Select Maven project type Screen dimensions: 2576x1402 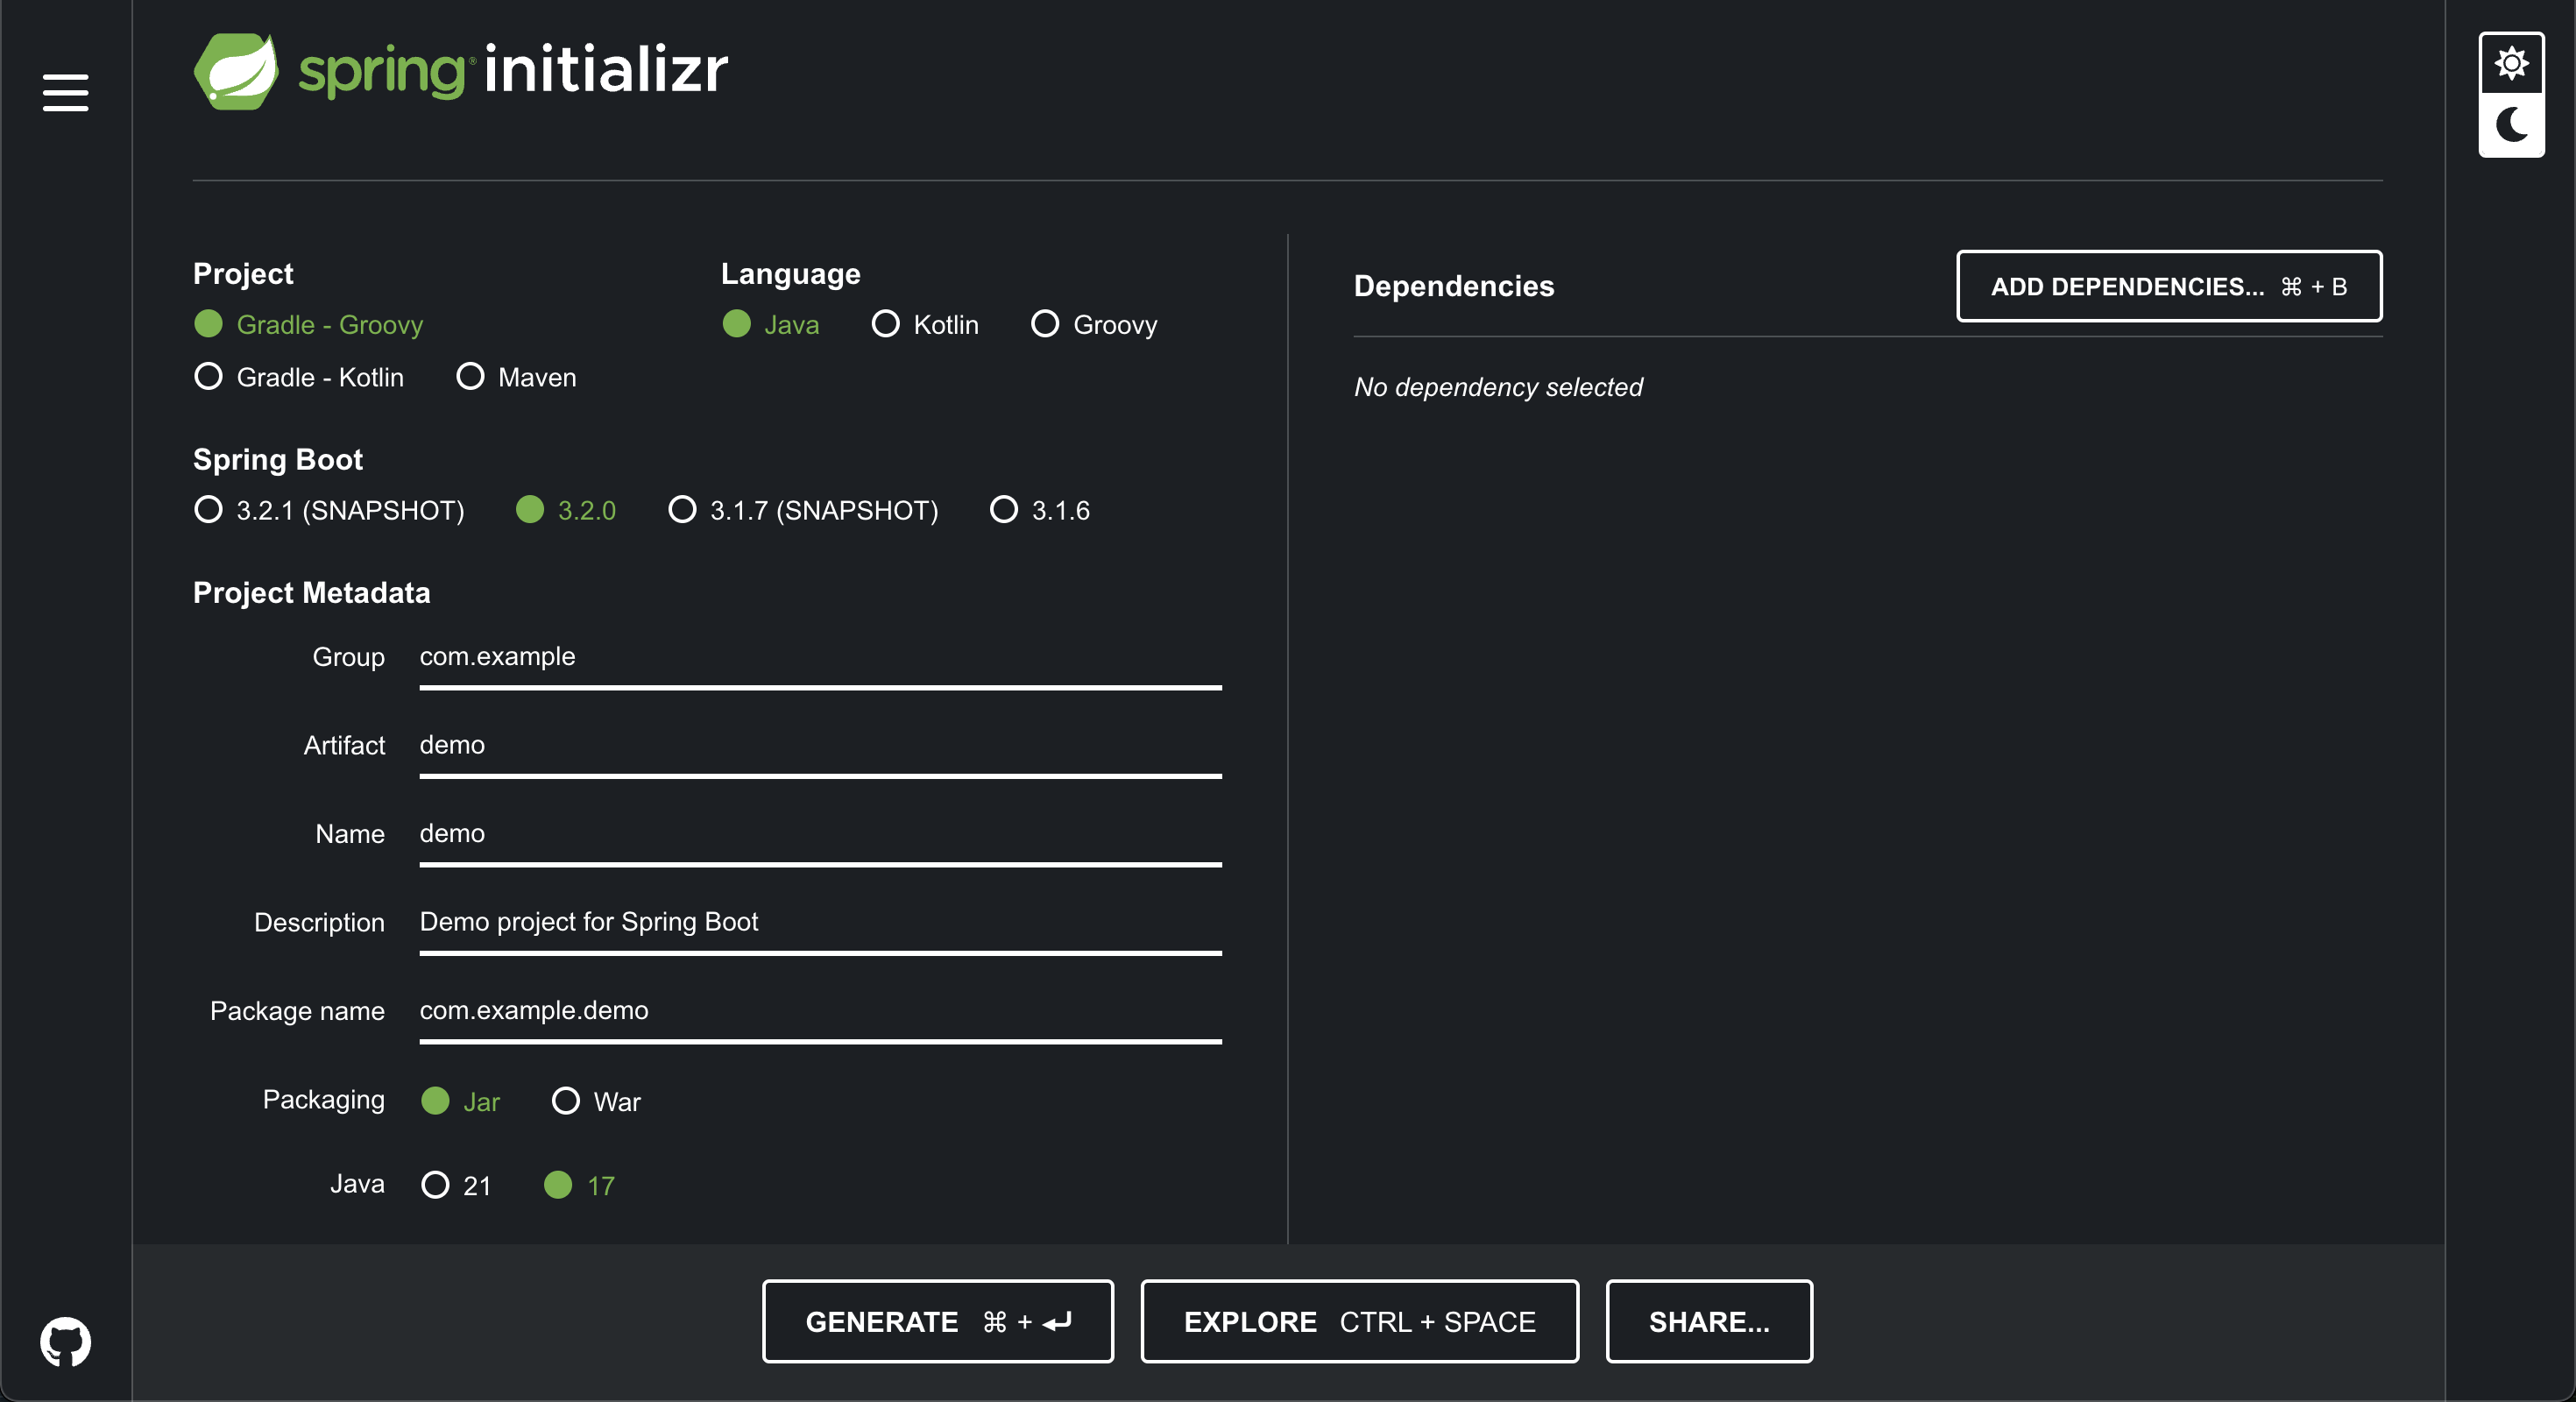[516, 377]
